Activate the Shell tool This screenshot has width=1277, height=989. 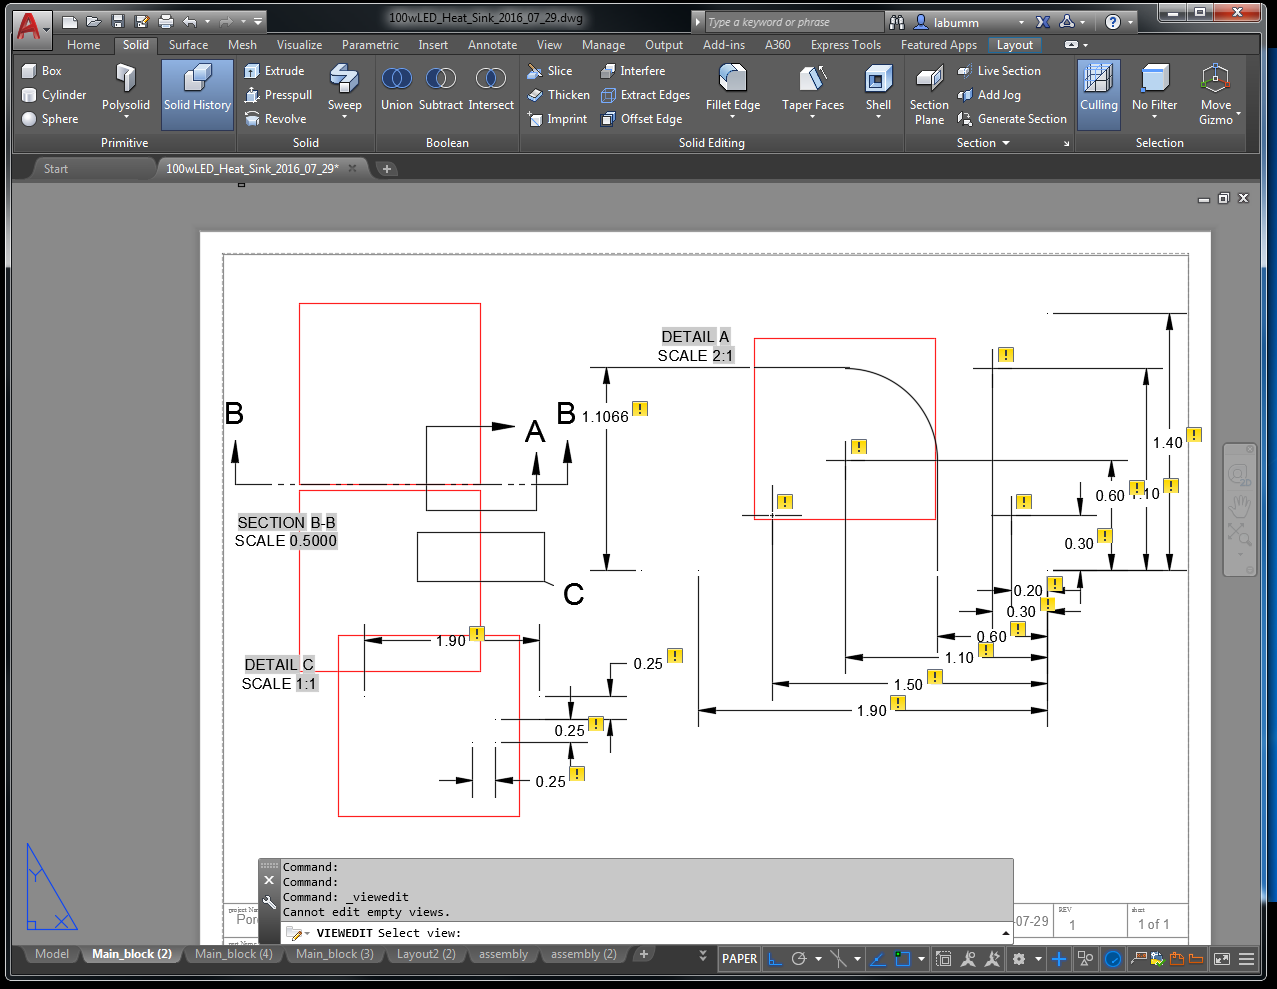(x=878, y=88)
